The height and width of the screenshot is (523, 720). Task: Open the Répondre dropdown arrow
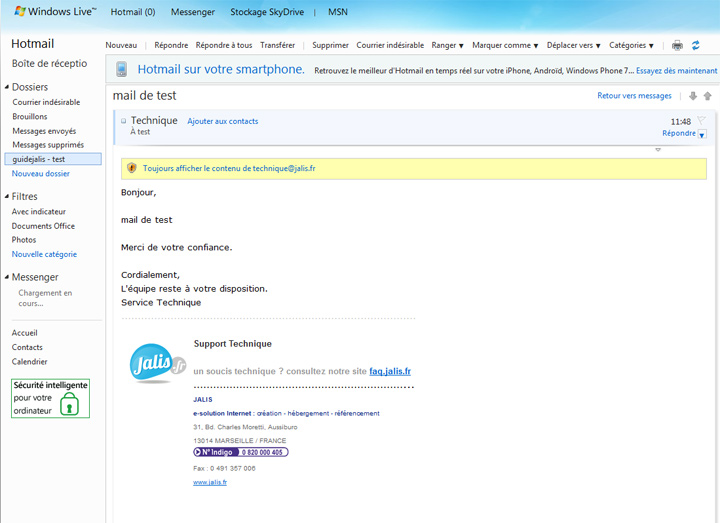point(702,134)
